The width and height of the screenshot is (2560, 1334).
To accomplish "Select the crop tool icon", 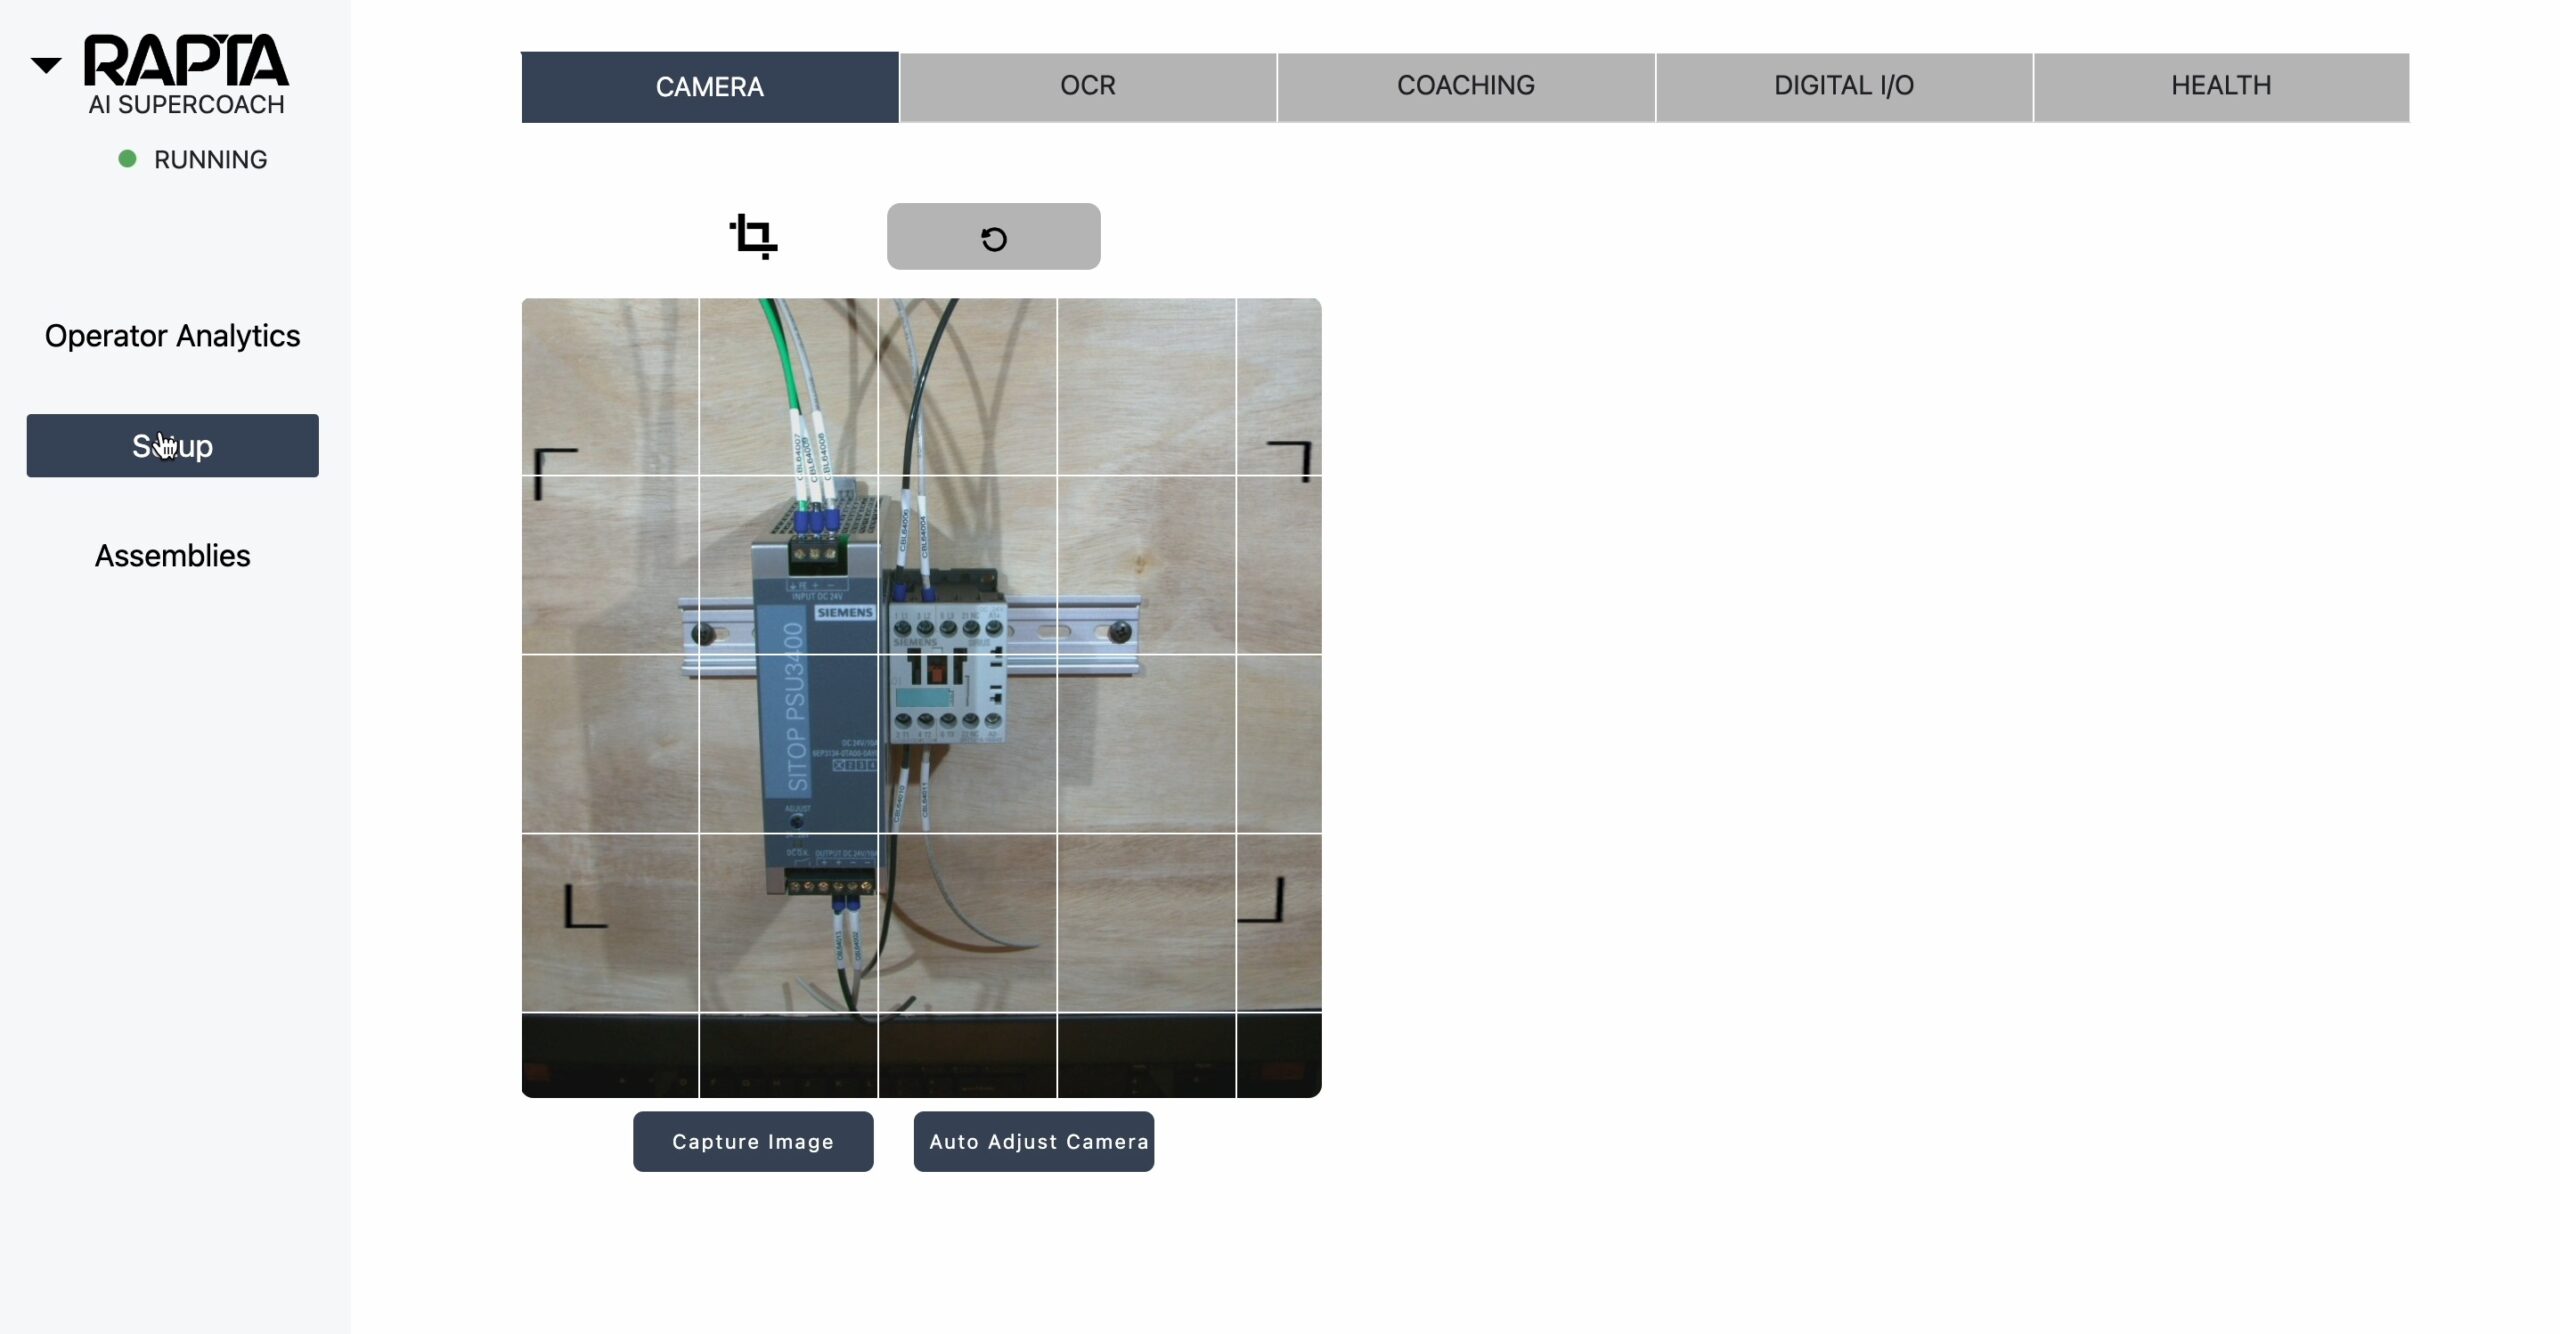I will [x=753, y=235].
